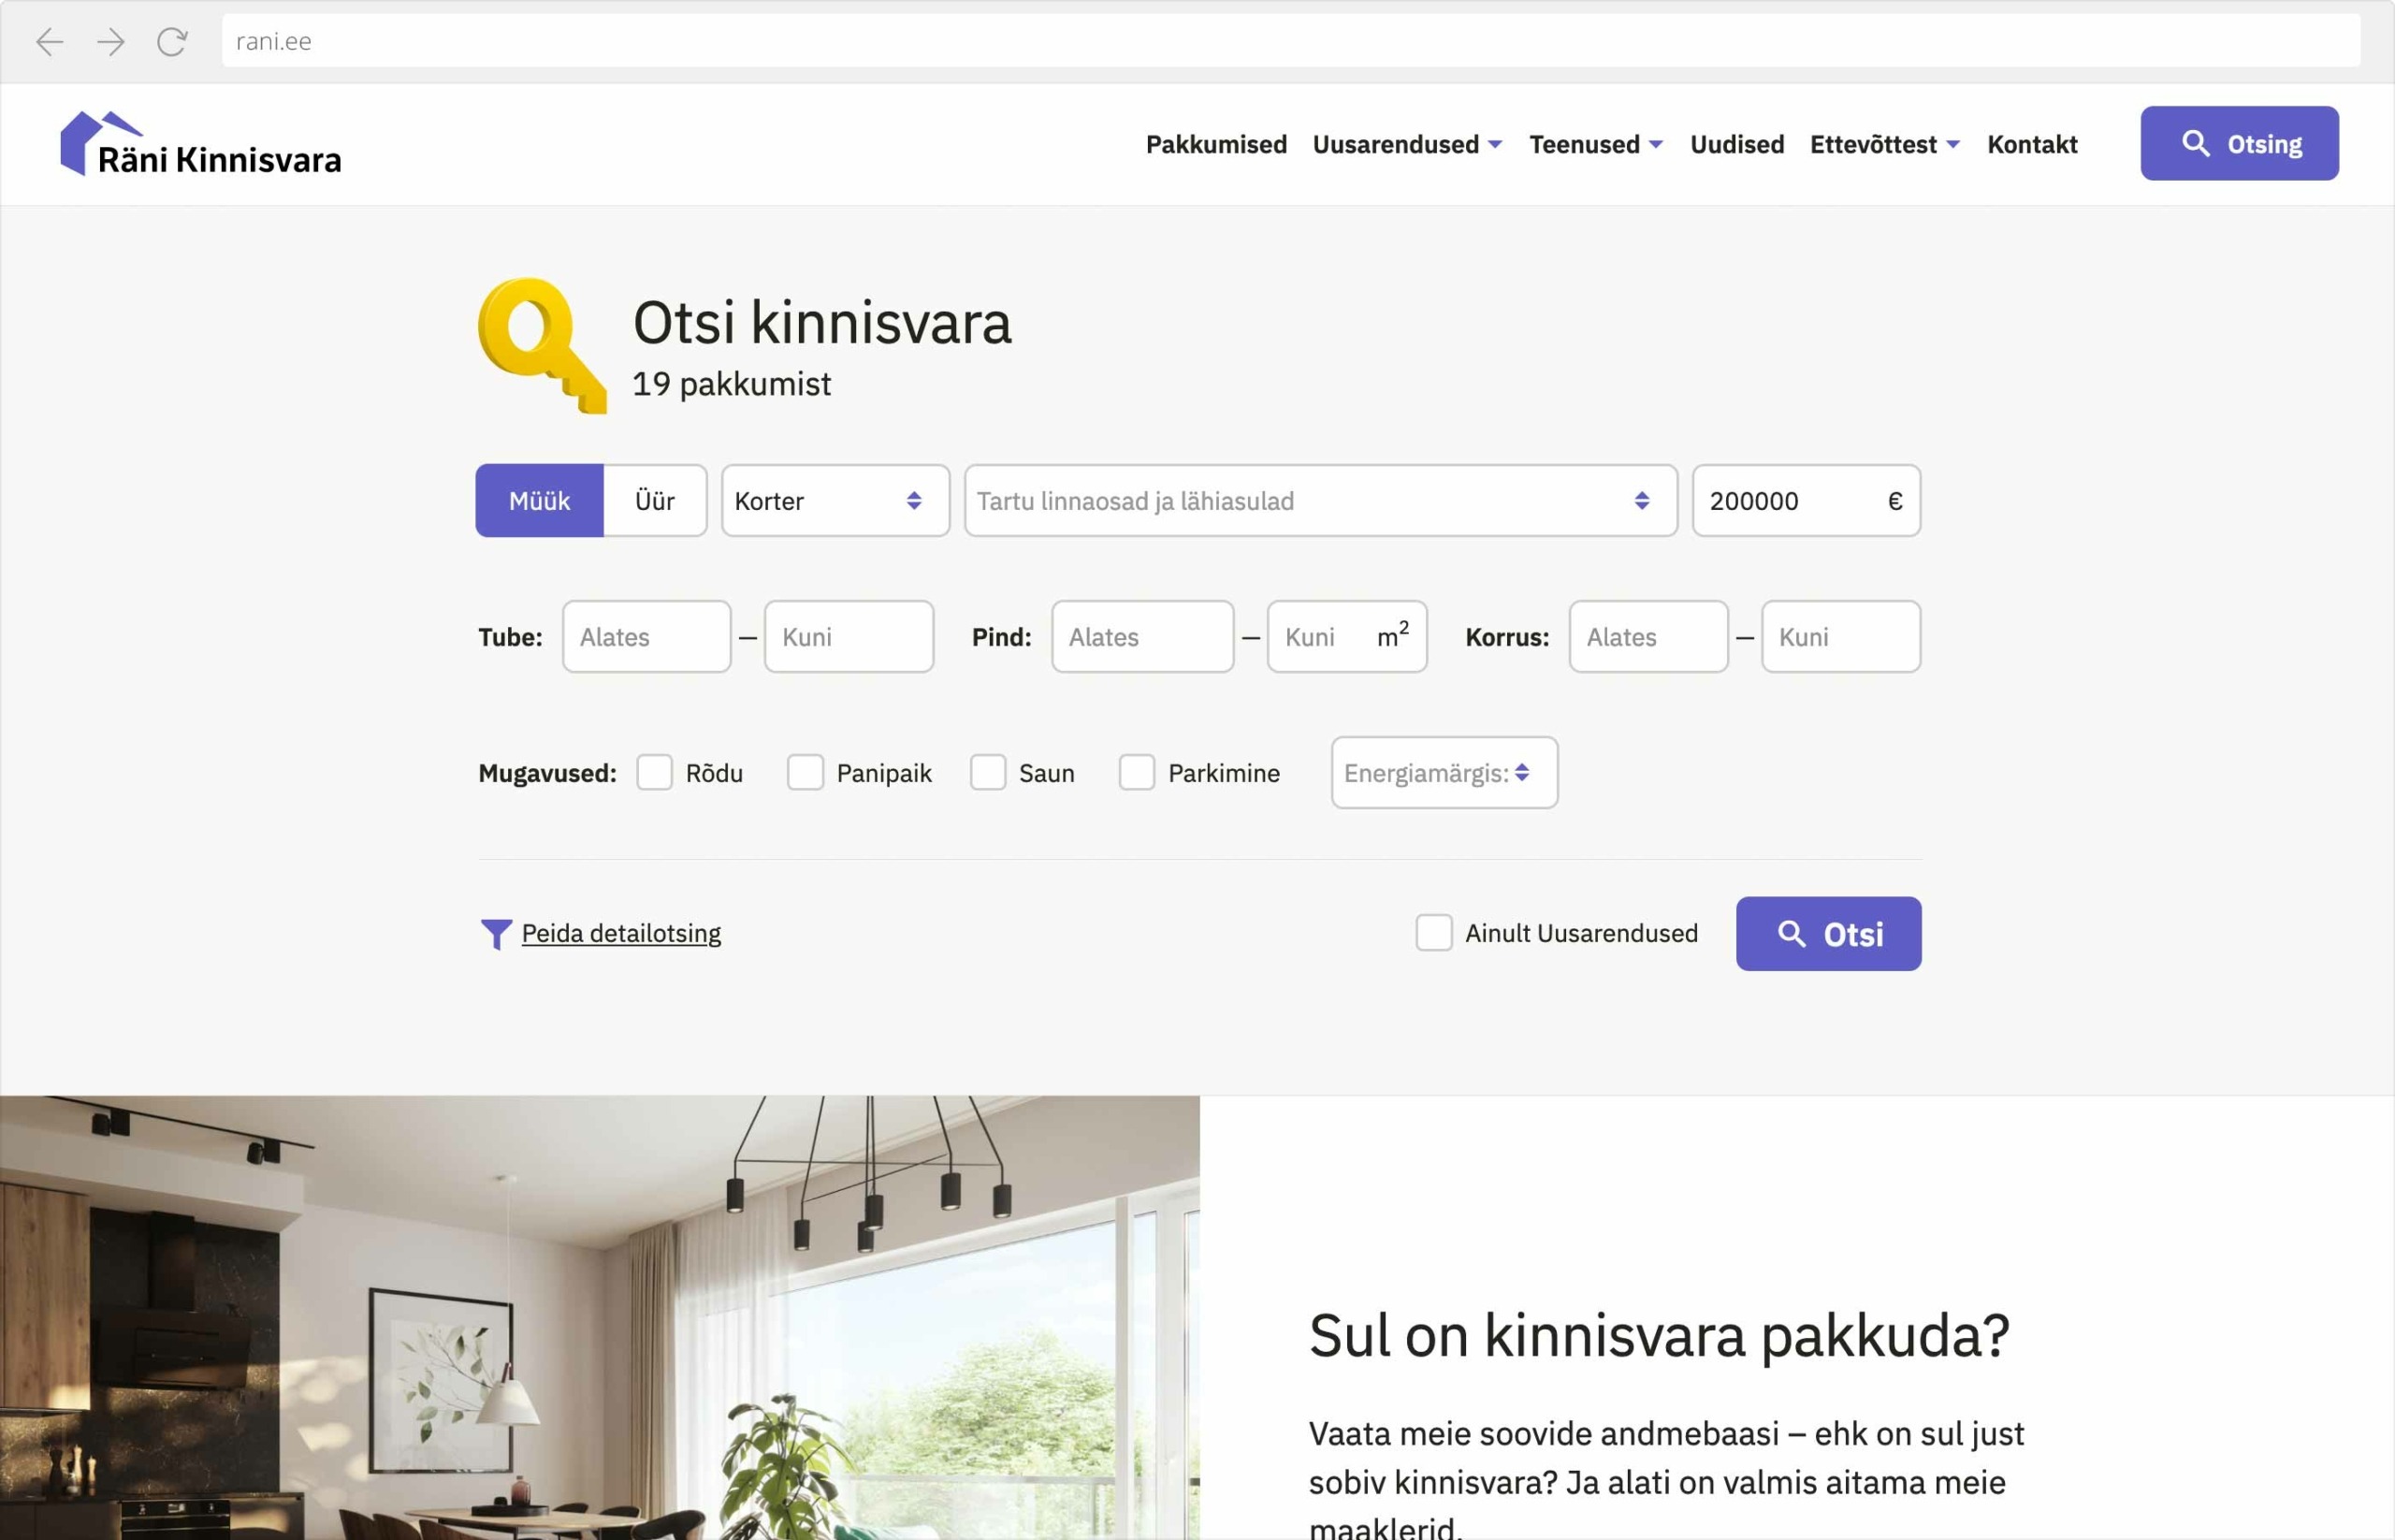Enable Ainult Uusarendused filter
This screenshot has height=1540, width=2395.
(x=1434, y=932)
